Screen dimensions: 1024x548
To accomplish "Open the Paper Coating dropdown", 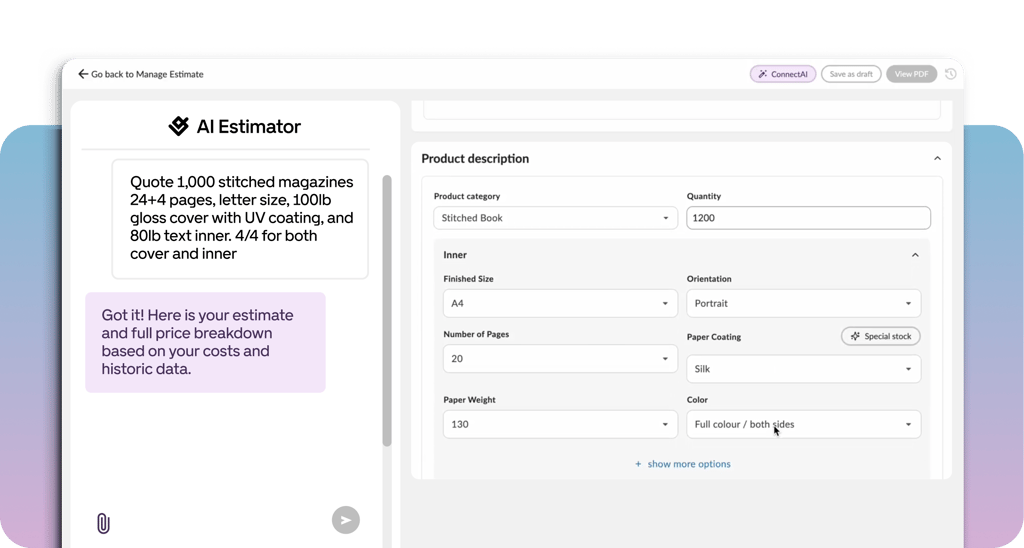I will pos(803,369).
